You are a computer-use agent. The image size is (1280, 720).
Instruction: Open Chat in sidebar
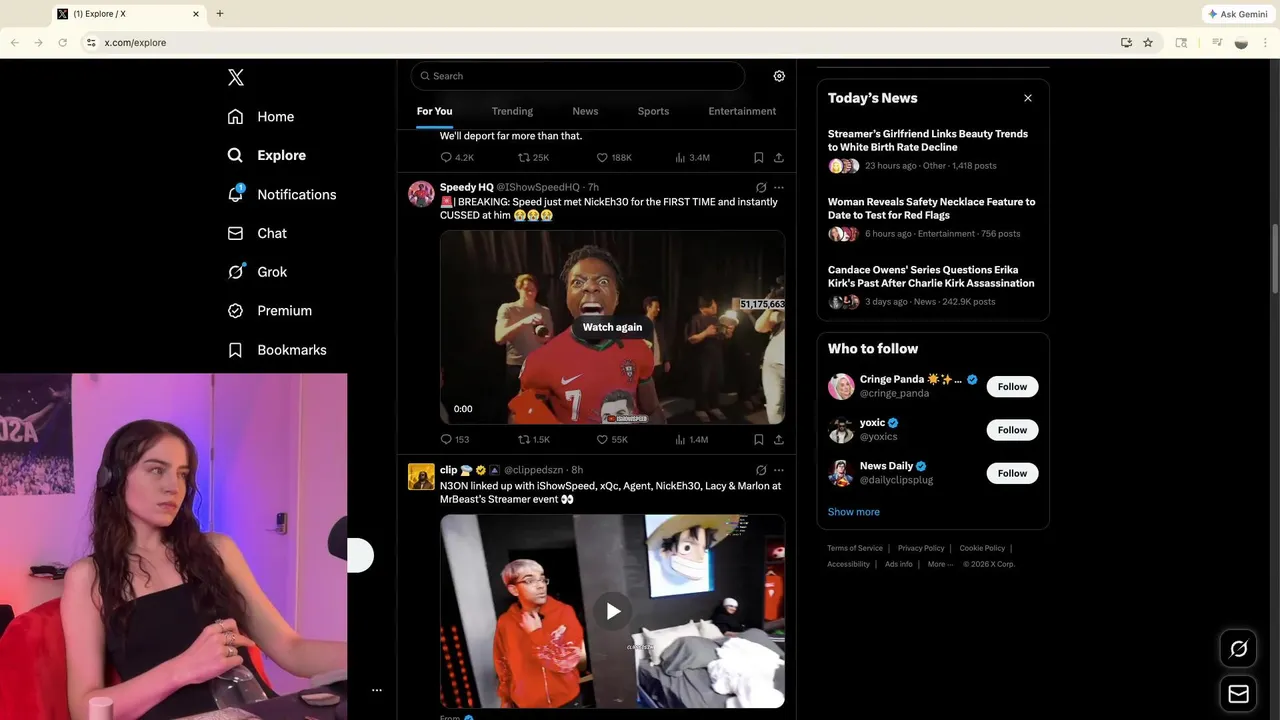[x=257, y=233]
